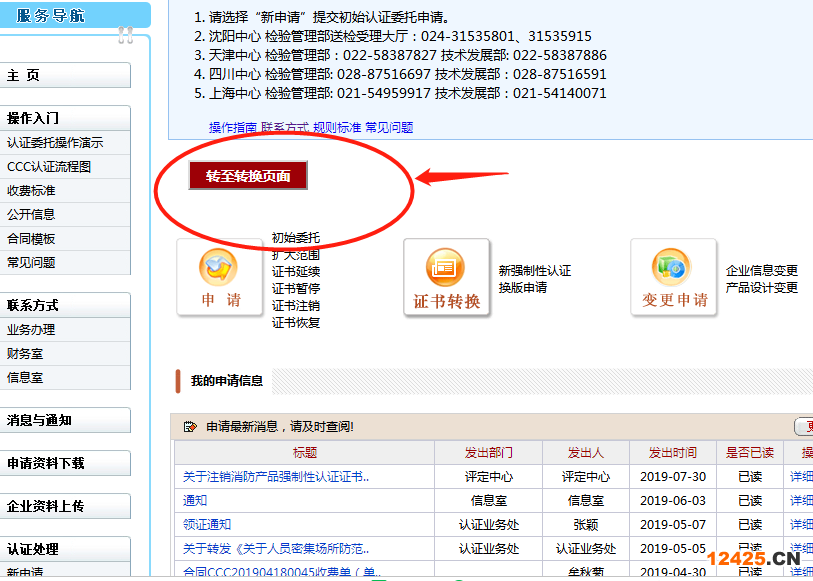Click the 操作指南 link
Screen dimensions: 813x581
(x=232, y=128)
